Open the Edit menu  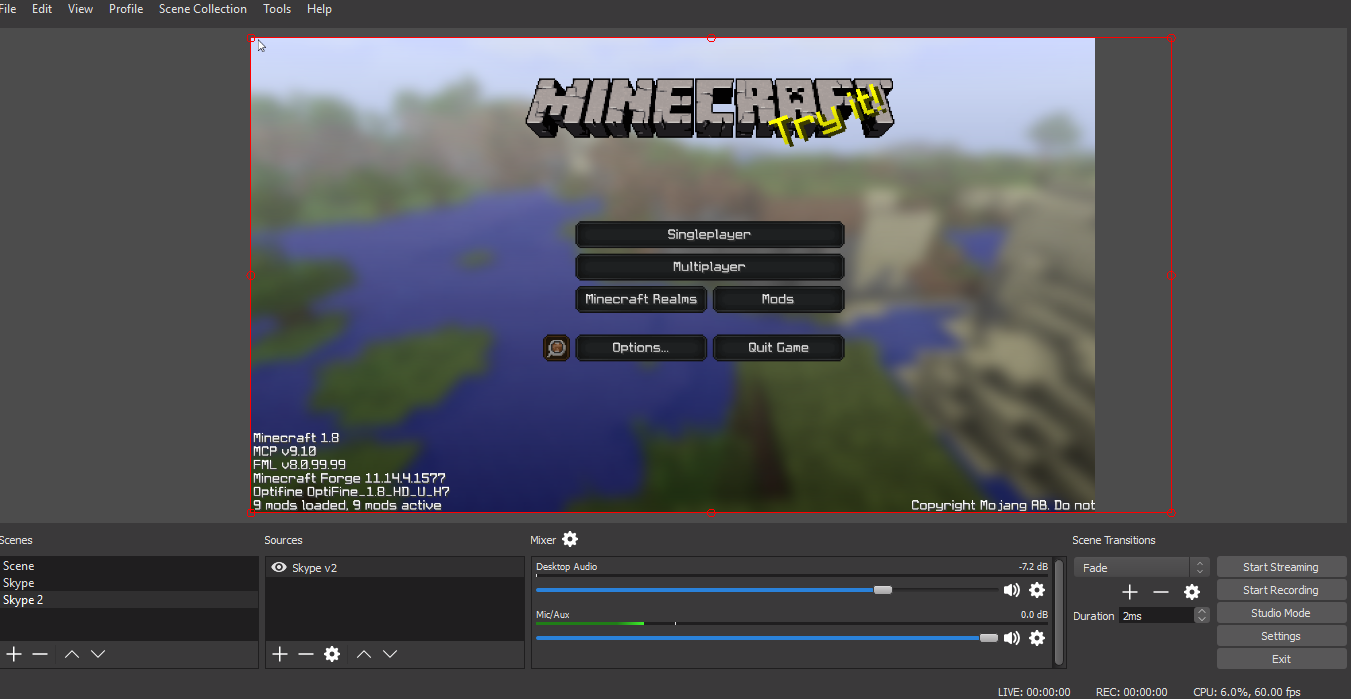(42, 9)
